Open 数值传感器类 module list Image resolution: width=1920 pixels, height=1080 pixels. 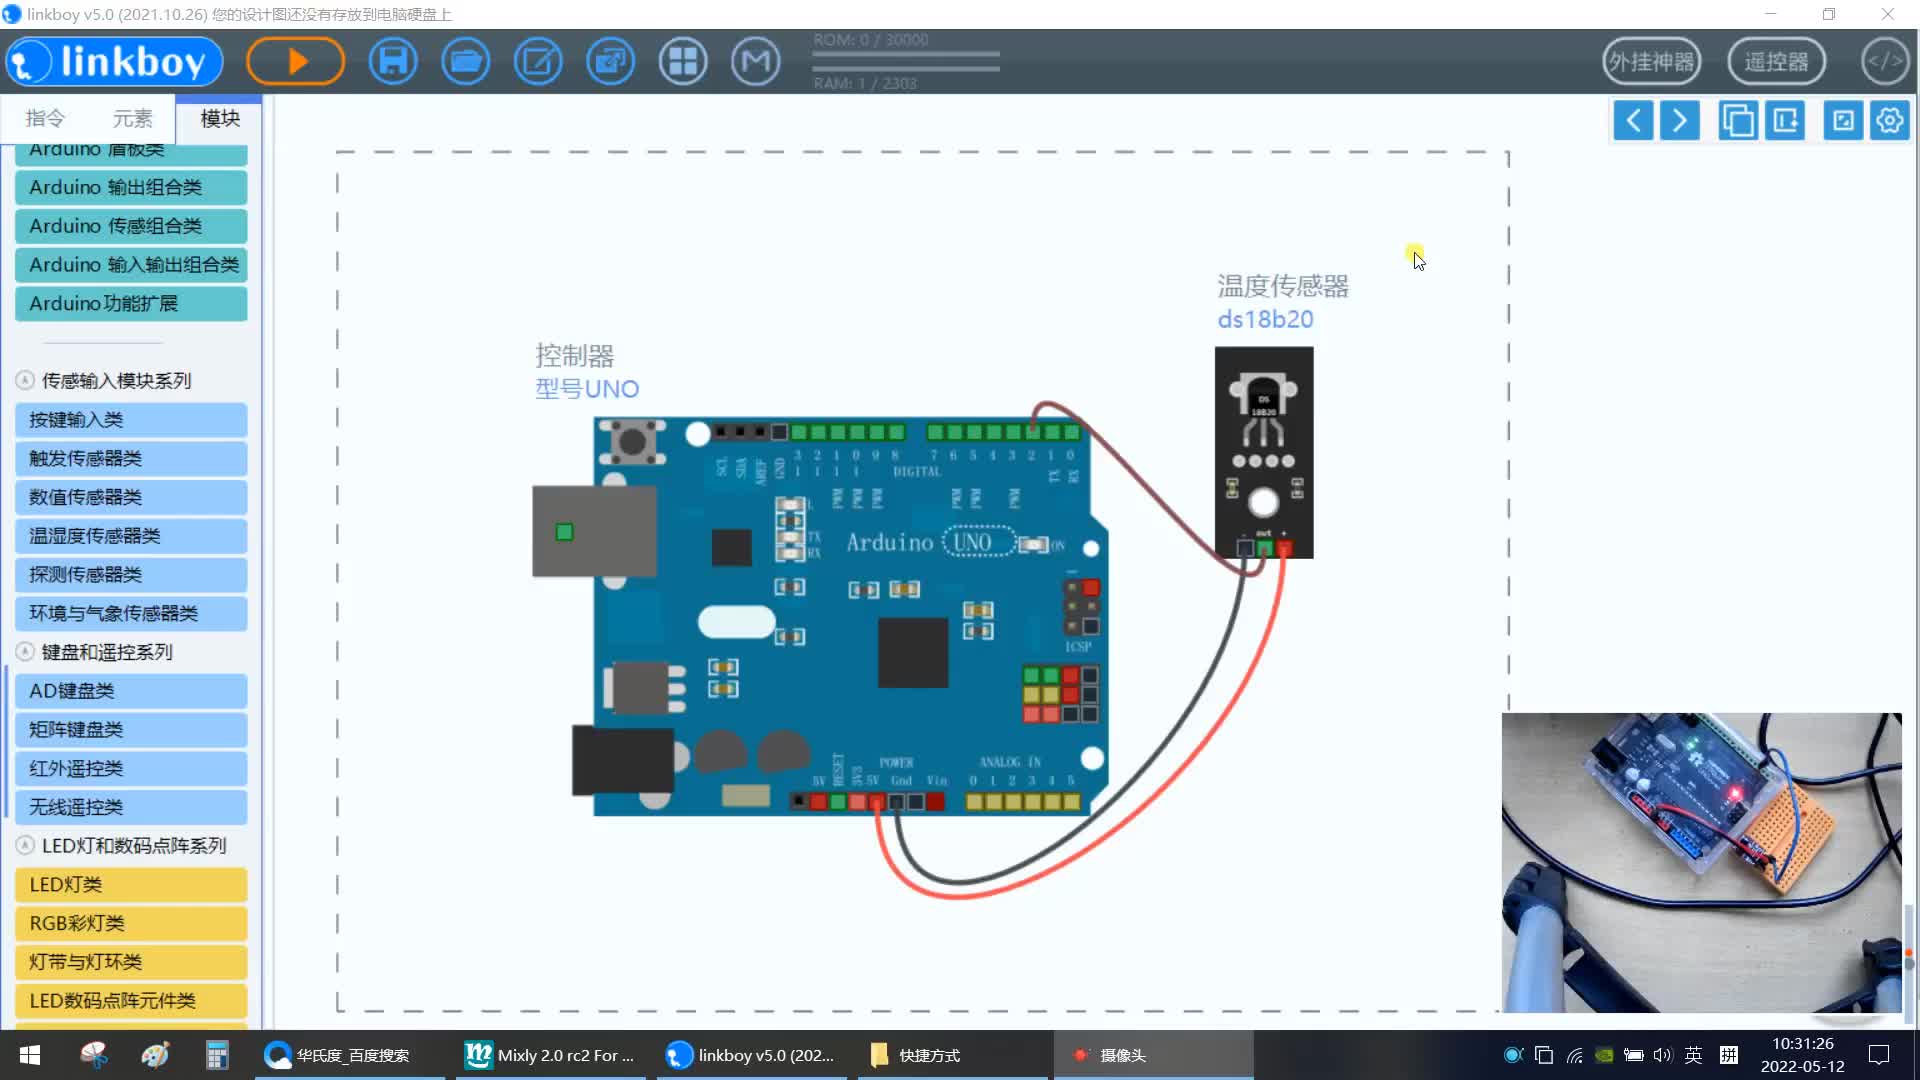[131, 497]
